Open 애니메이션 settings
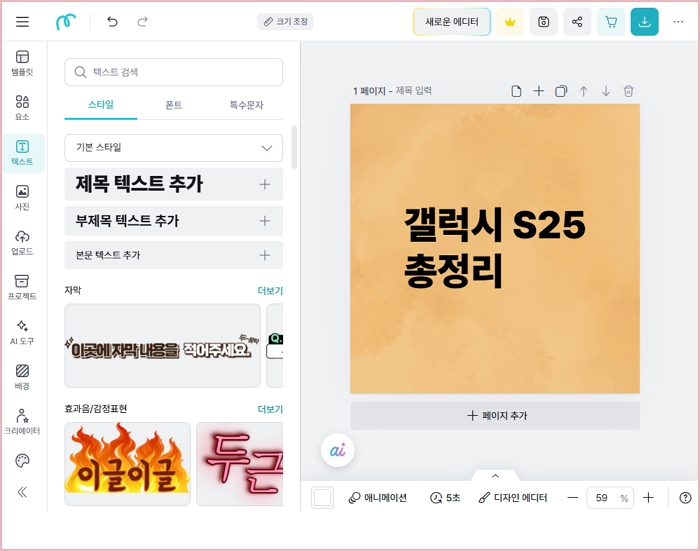 pos(378,497)
